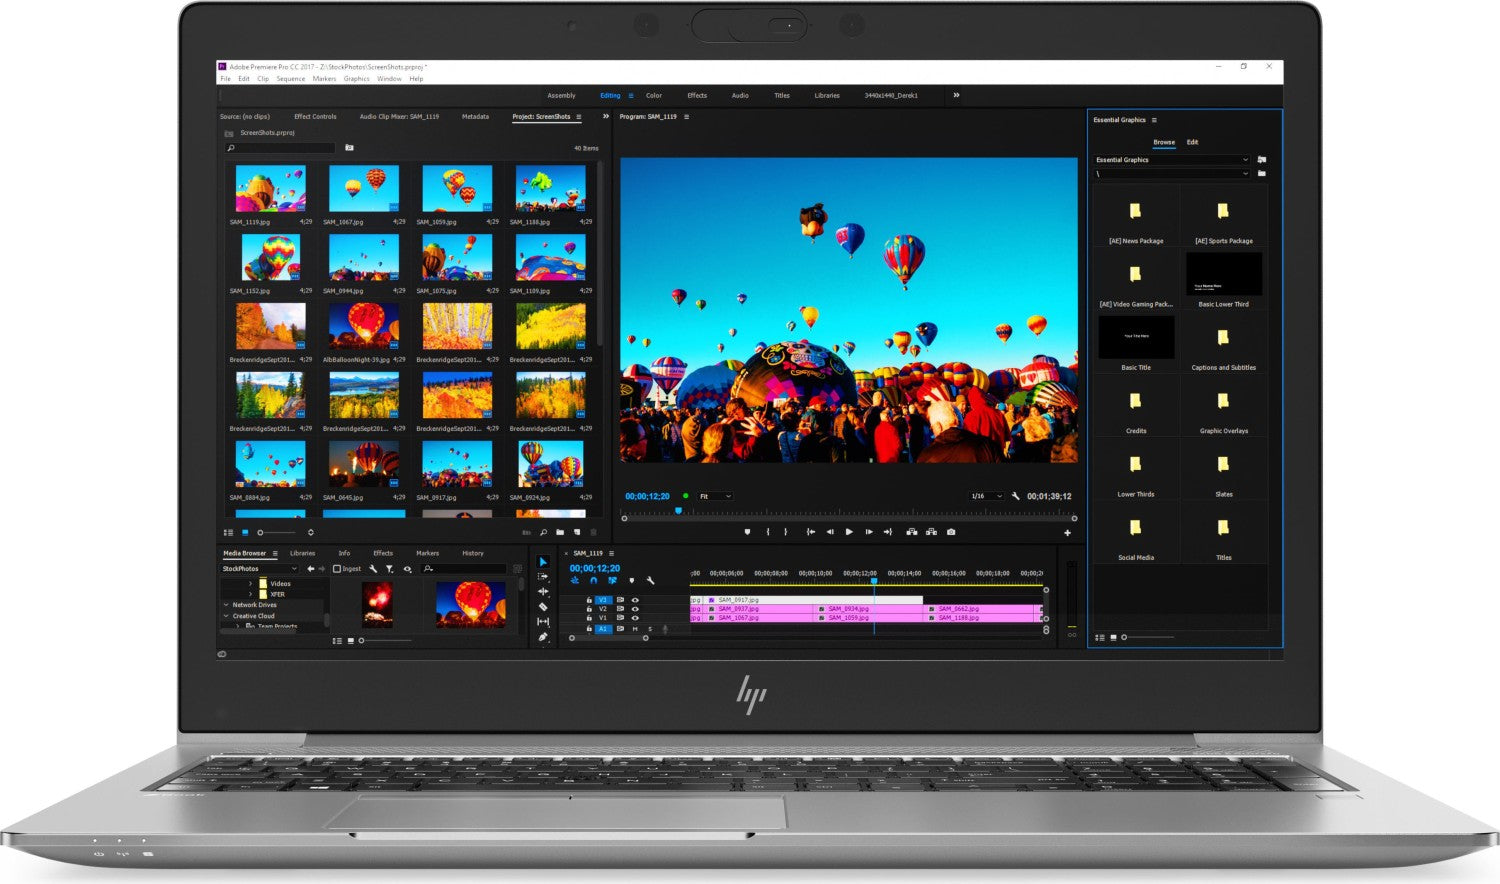Open the Graphics menu in the menu bar

pos(356,78)
